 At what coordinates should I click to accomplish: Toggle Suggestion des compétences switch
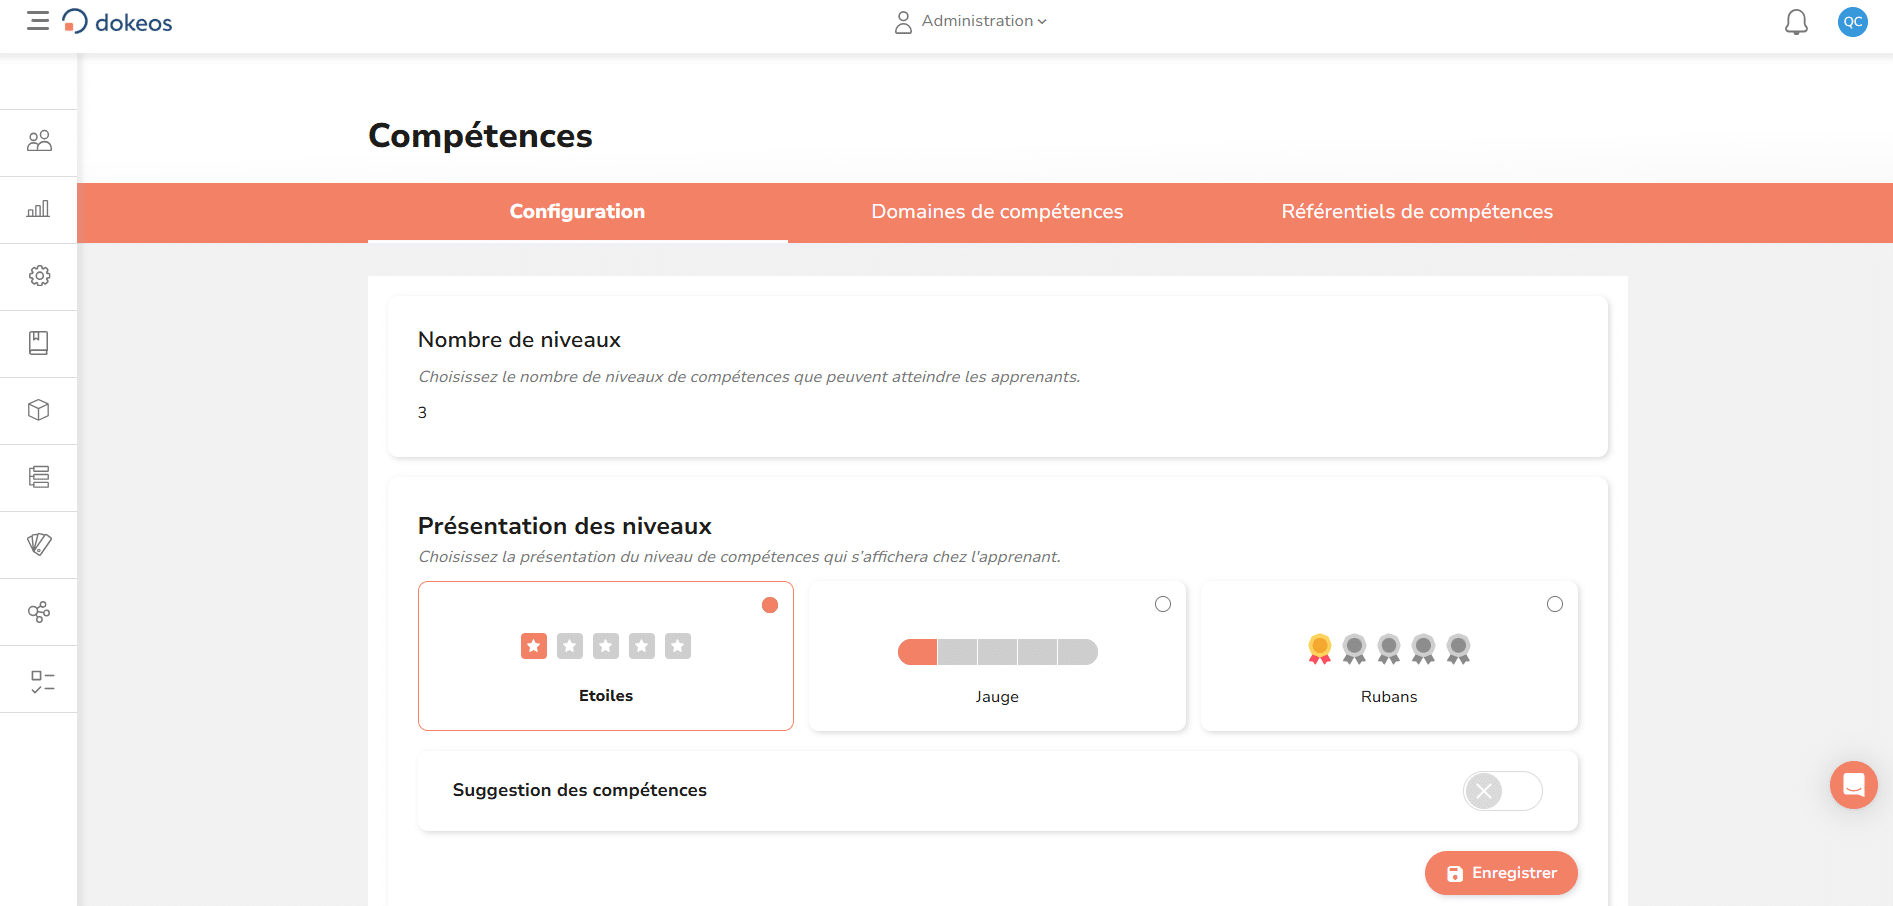(1502, 791)
